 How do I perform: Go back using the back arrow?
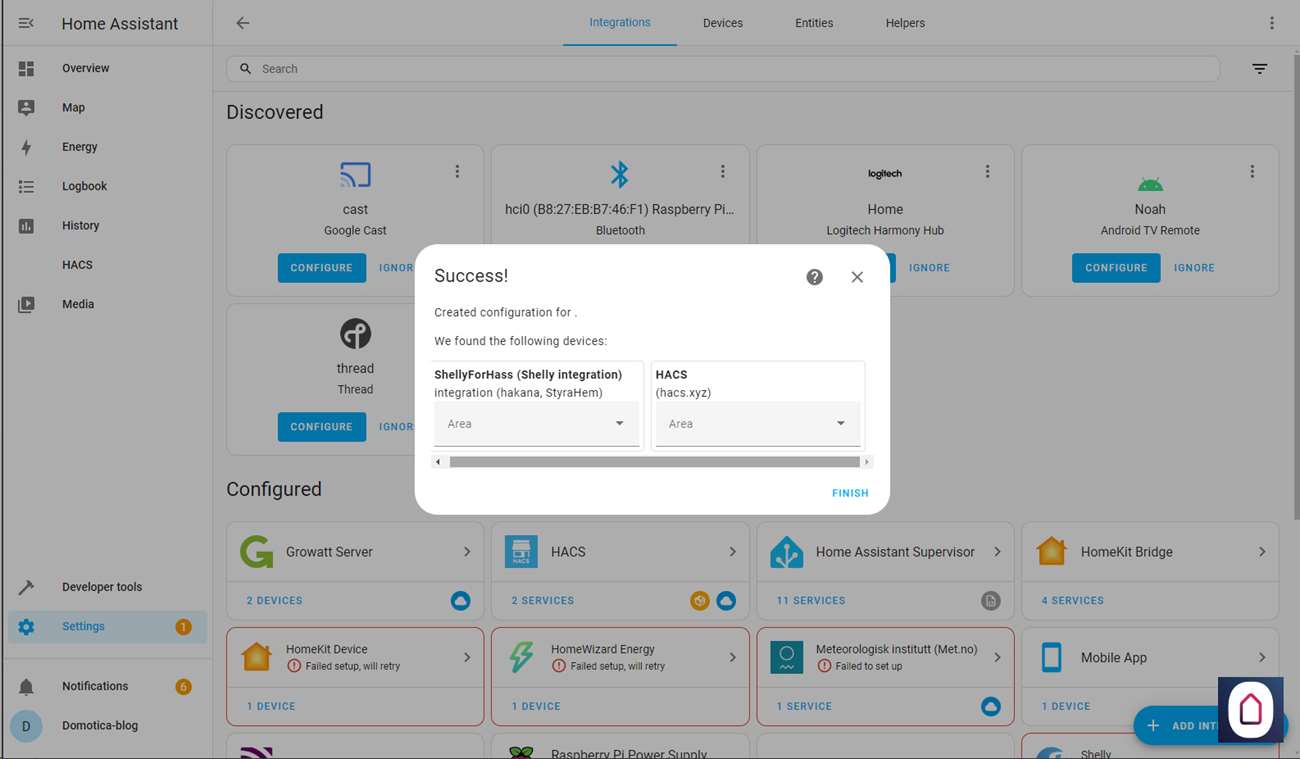(242, 23)
